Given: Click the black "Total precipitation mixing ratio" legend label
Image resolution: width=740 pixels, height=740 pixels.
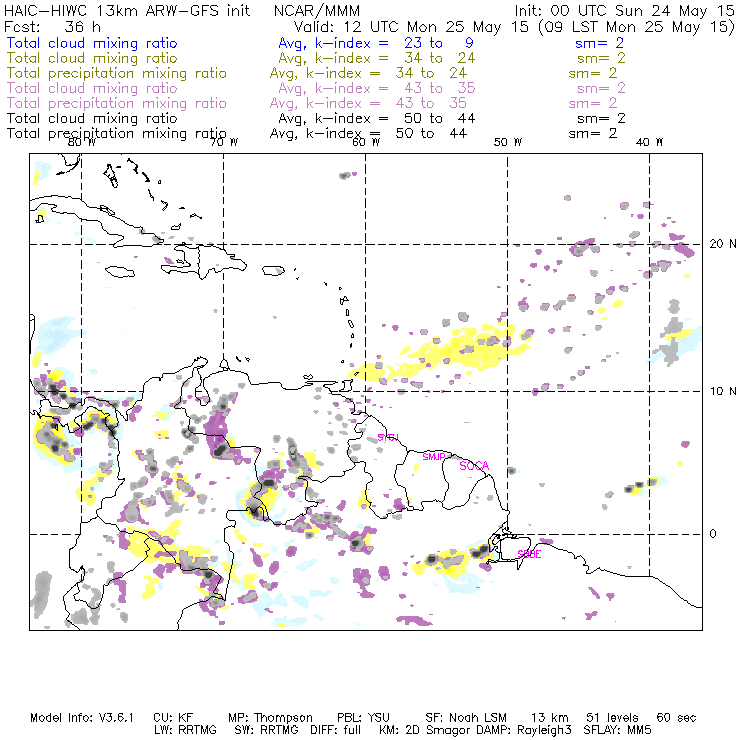Looking at the screenshot, I should tap(117, 134).
